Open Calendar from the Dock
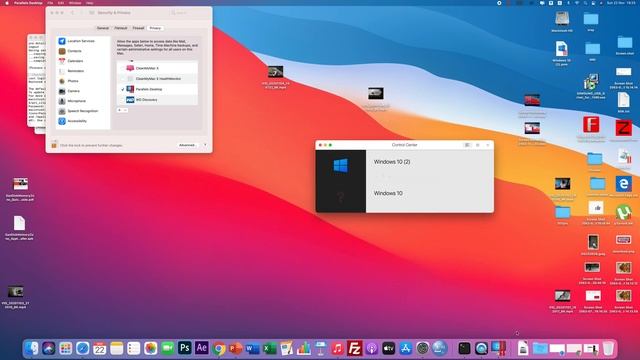 point(100,348)
